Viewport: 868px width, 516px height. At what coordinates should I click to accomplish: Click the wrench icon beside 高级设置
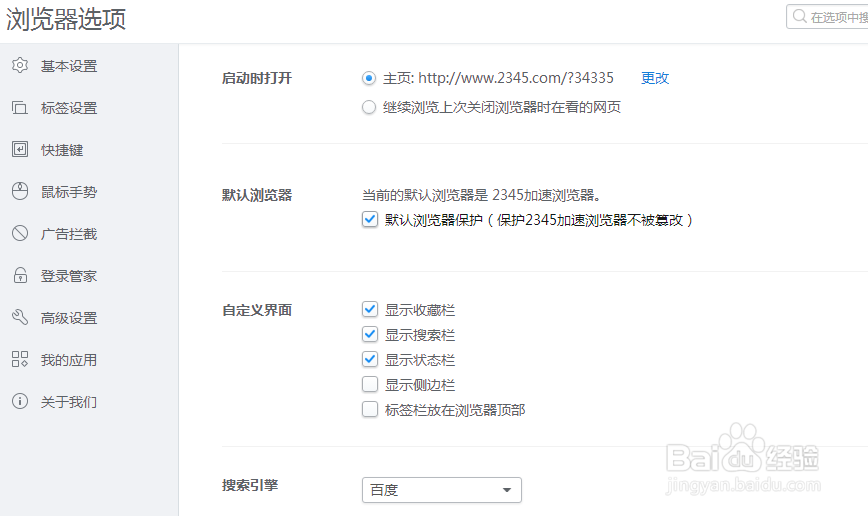pos(20,317)
